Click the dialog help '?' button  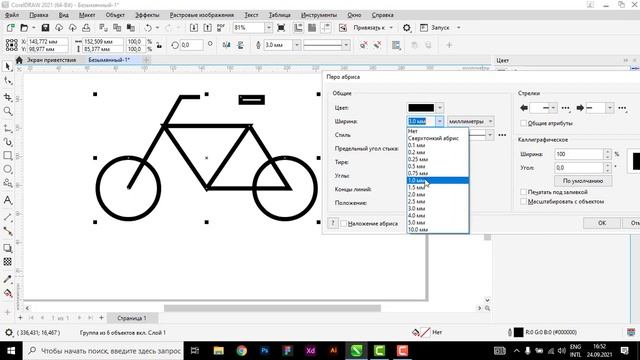333,223
